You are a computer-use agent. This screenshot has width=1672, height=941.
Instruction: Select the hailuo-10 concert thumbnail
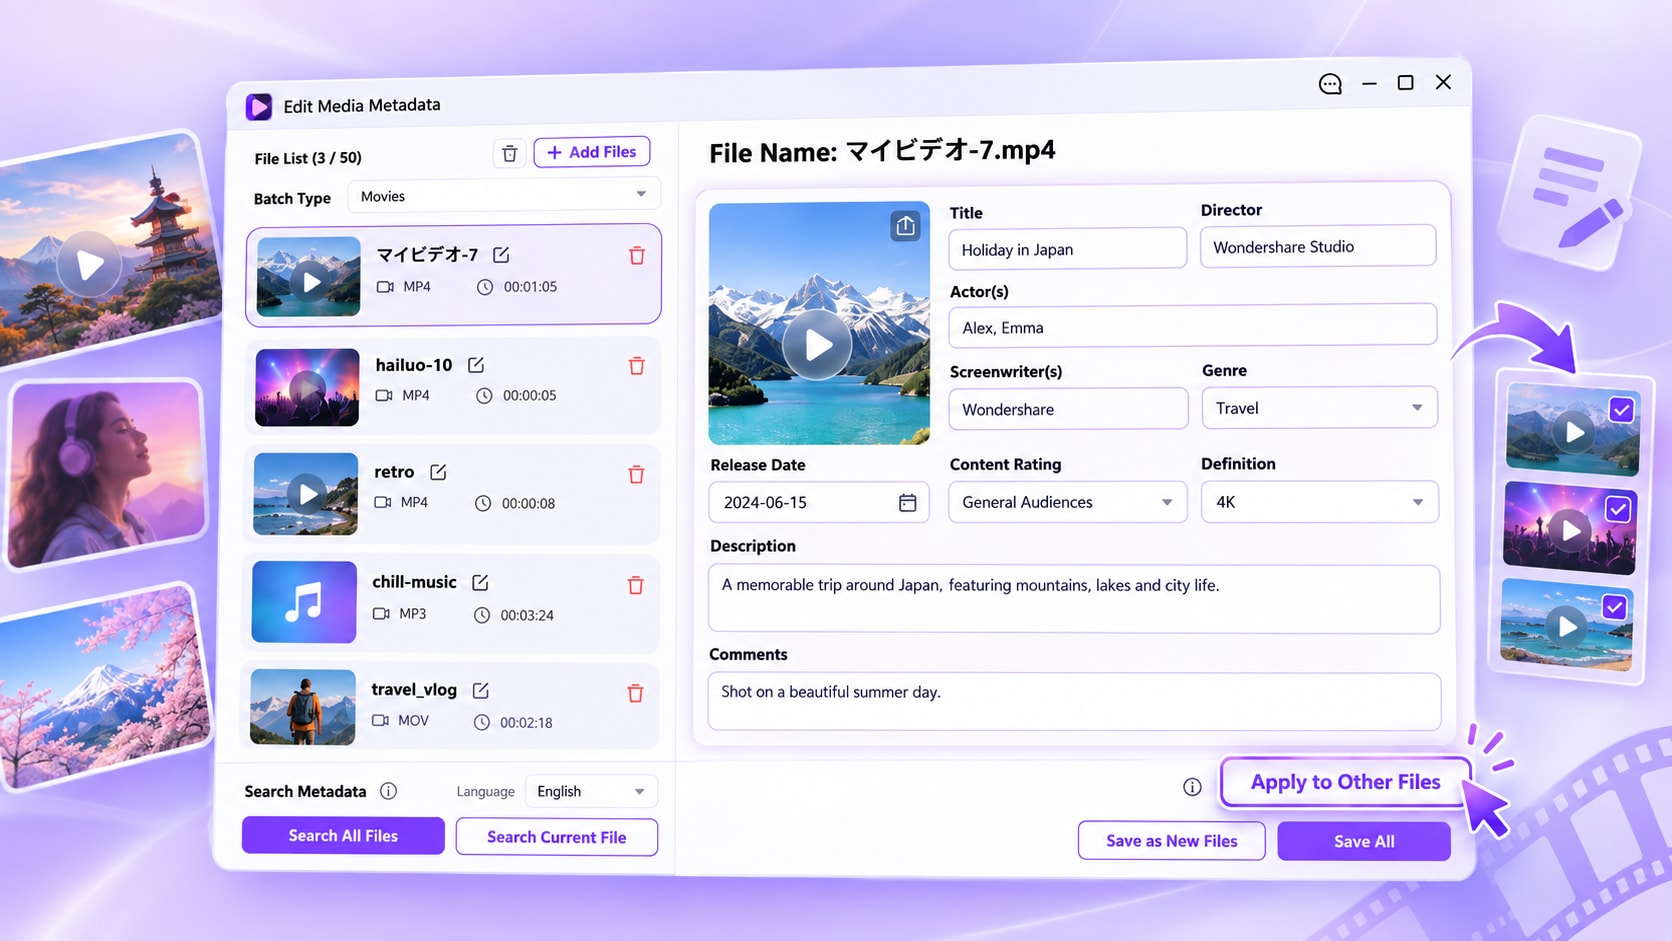pos(307,387)
